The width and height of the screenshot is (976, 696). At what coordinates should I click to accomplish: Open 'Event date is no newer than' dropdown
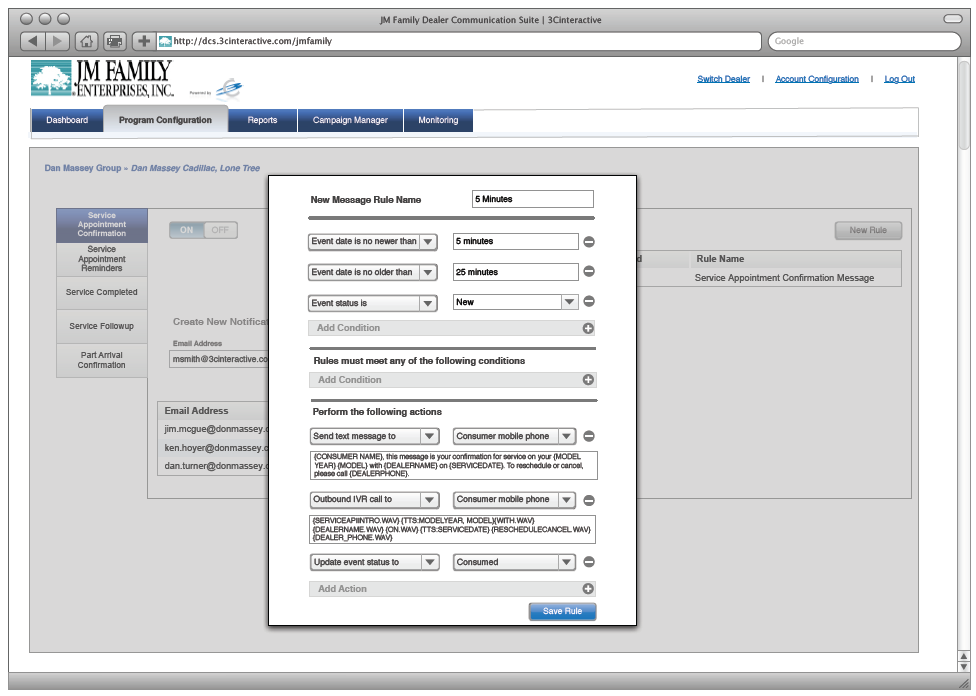click(x=373, y=242)
